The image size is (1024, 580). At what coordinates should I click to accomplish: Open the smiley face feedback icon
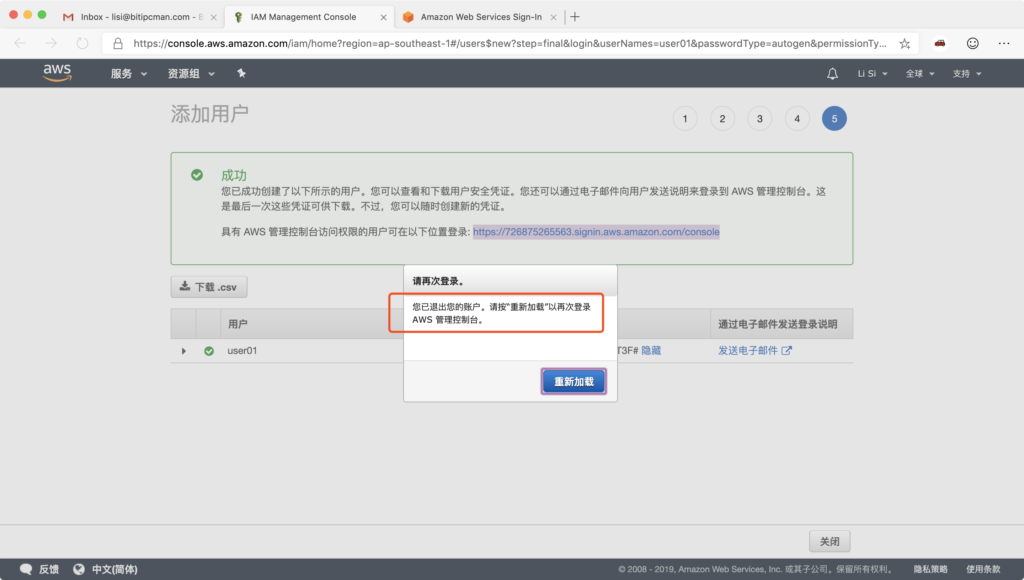point(972,43)
